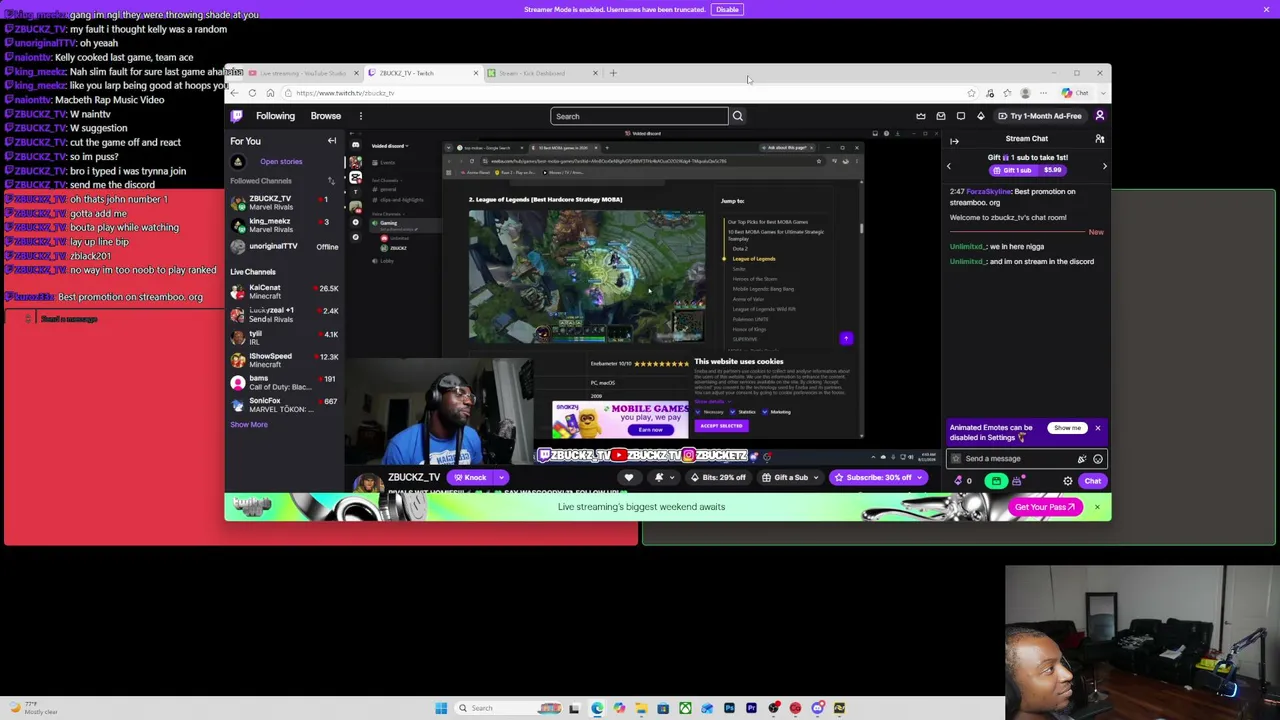
Task: Click the browser back arrow
Action: click(235, 93)
